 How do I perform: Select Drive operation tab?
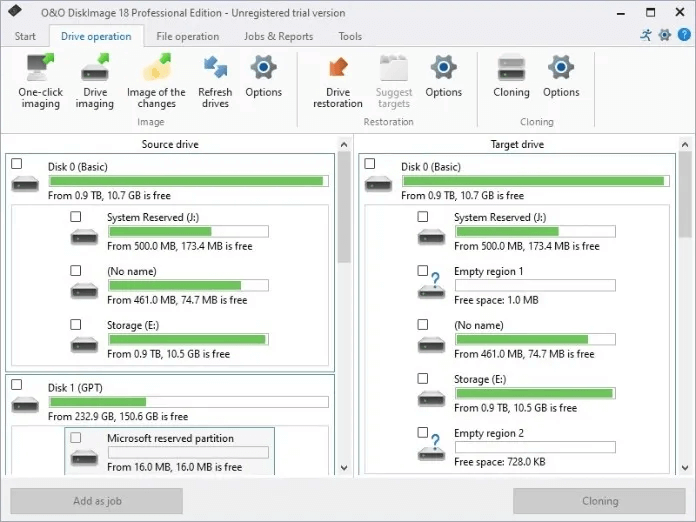(96, 36)
